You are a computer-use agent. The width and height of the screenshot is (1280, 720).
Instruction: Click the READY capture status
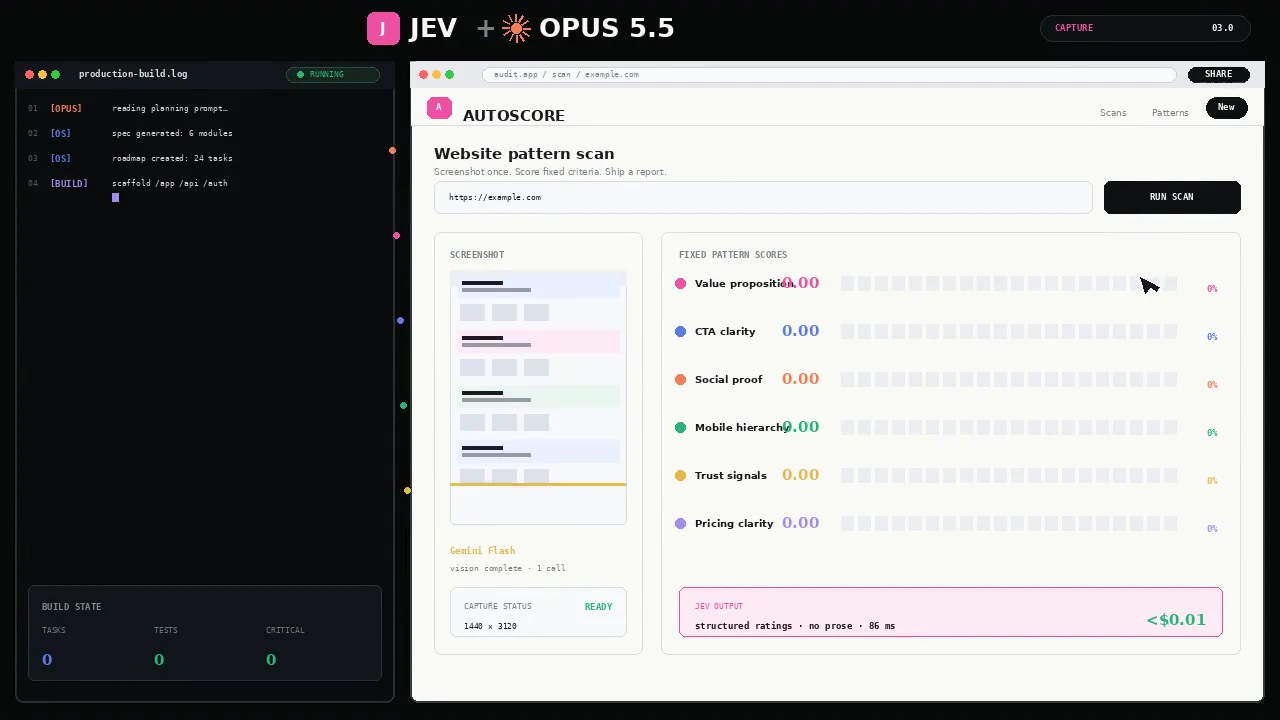(598, 607)
